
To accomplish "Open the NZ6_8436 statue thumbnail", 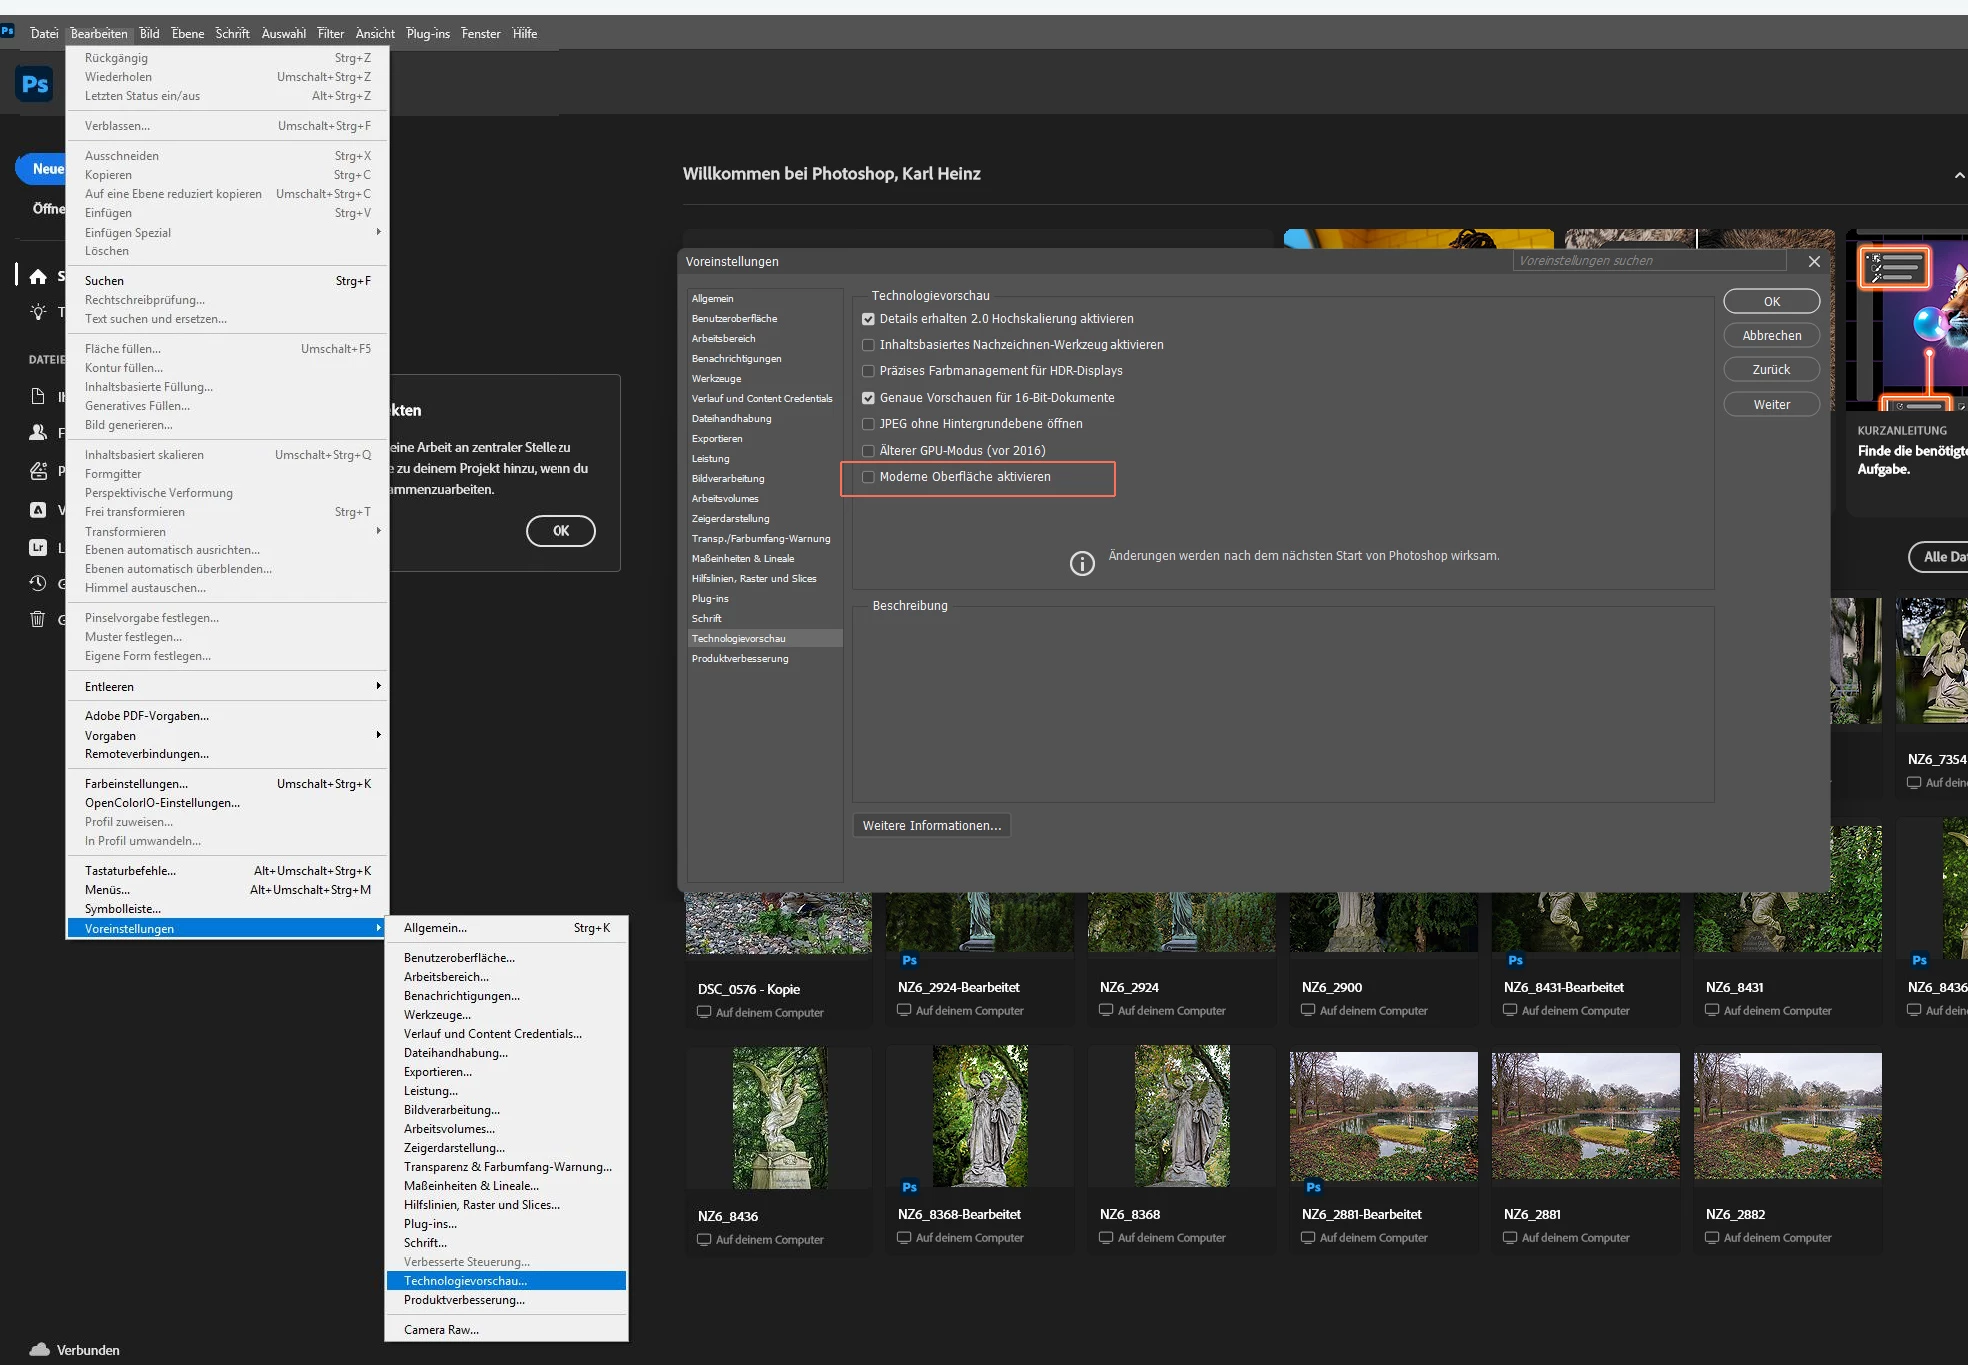I will (x=779, y=1117).
